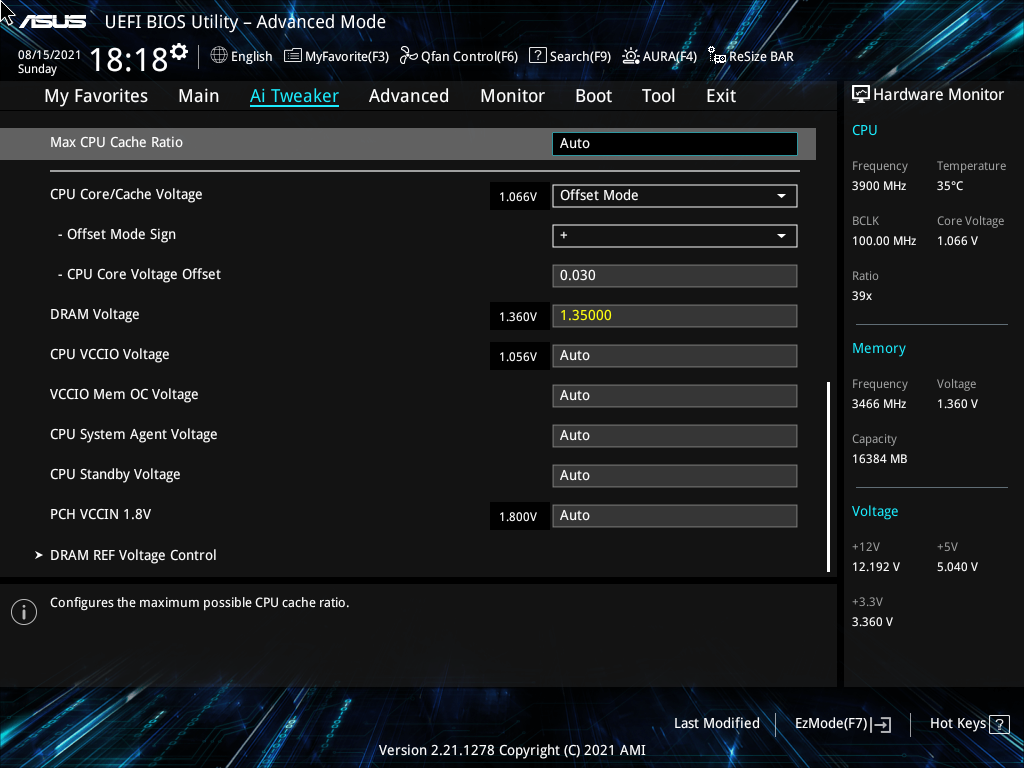Click the DRAM Voltage 1.35000 field

pyautogui.click(x=675, y=316)
